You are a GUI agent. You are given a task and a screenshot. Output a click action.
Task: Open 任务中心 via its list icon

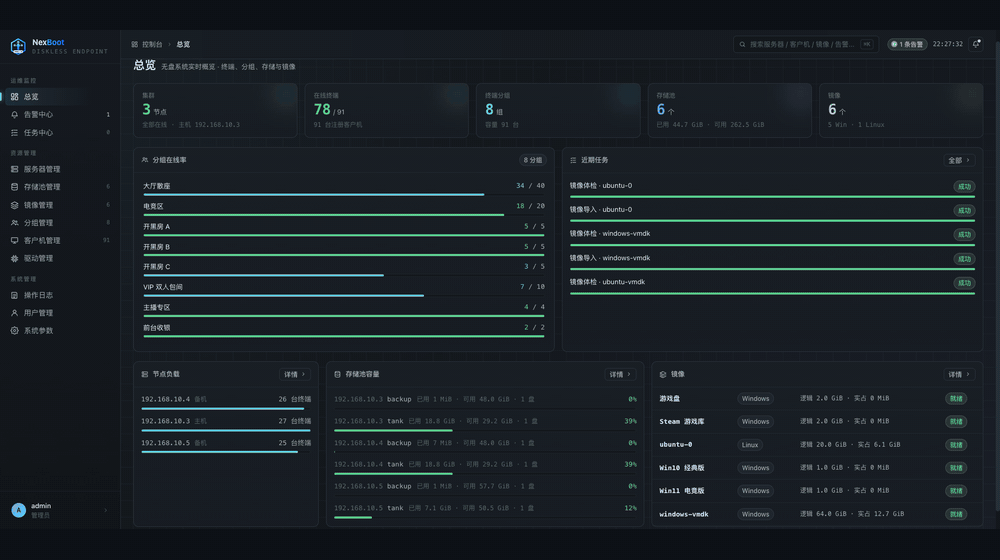pos(15,133)
